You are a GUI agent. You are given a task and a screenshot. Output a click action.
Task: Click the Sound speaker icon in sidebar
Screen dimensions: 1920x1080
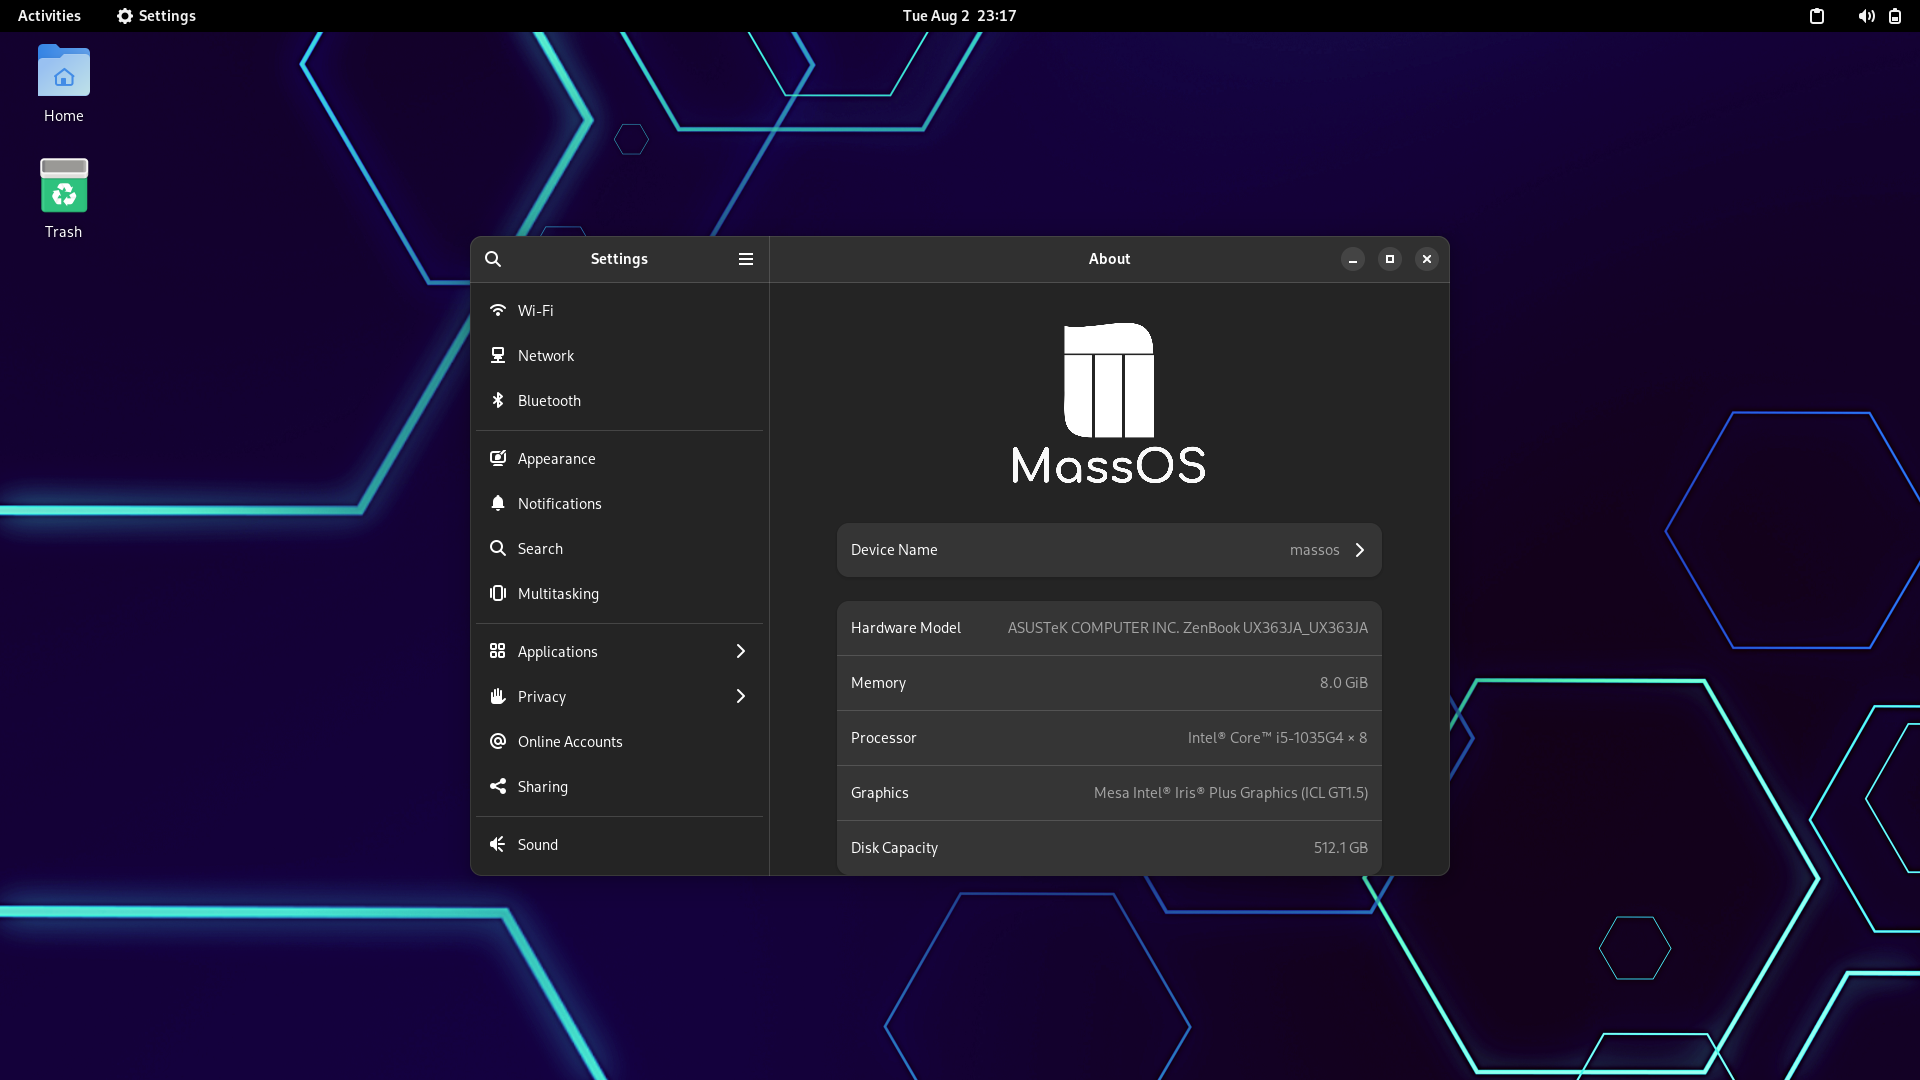pyautogui.click(x=497, y=844)
